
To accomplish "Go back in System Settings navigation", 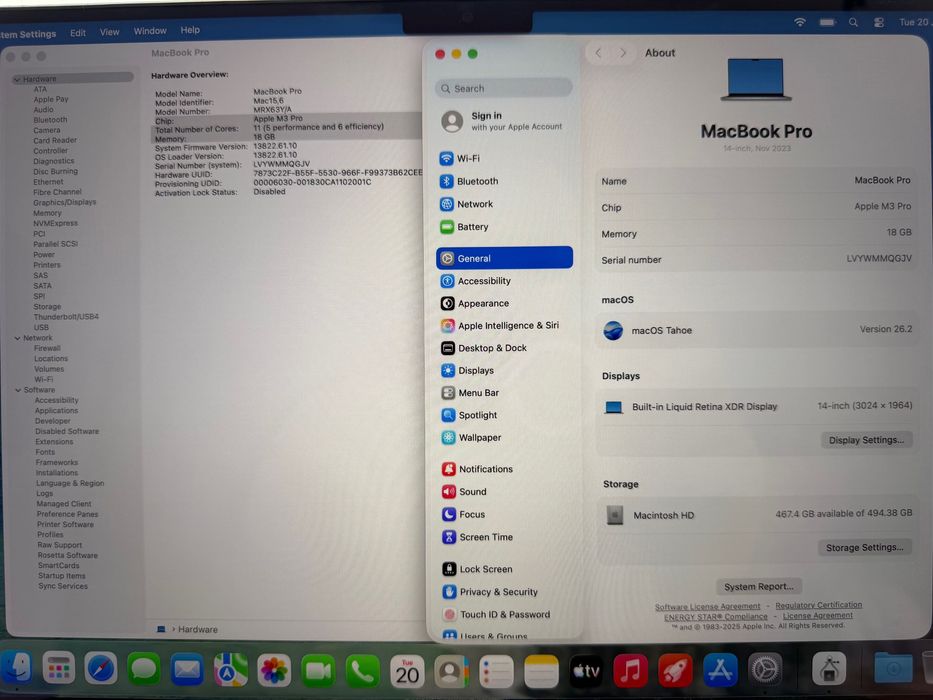I will [x=599, y=53].
